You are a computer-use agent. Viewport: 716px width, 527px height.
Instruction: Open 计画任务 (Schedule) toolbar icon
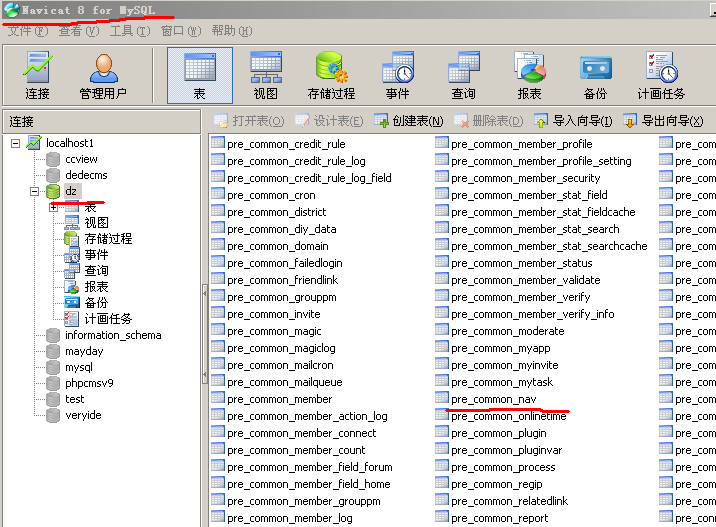pos(661,76)
